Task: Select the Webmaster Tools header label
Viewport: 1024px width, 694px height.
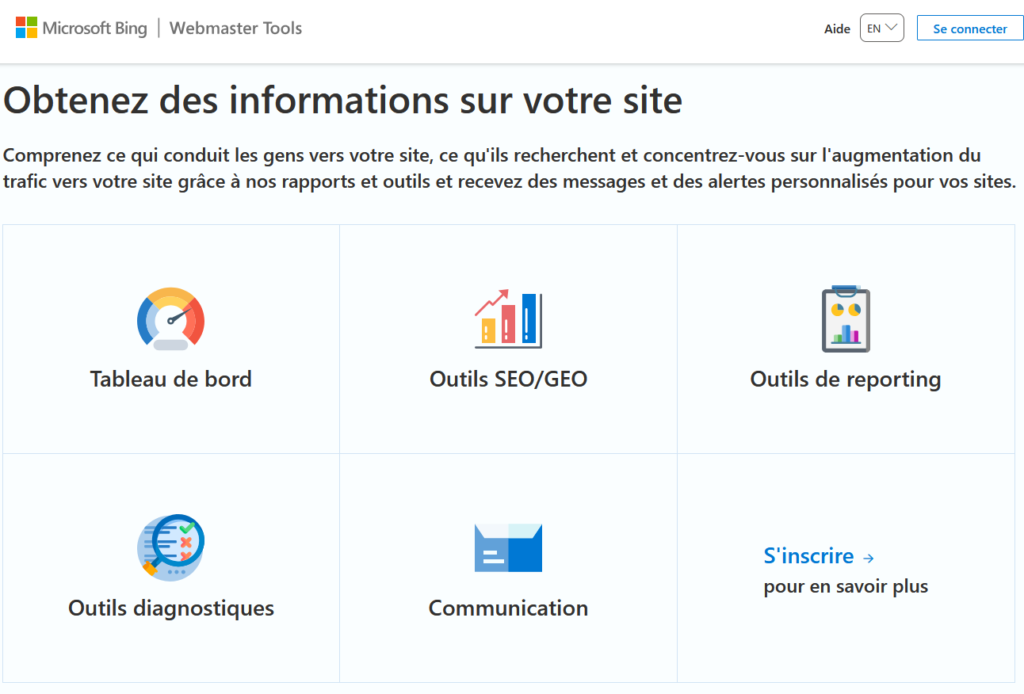Action: pyautogui.click(x=235, y=28)
